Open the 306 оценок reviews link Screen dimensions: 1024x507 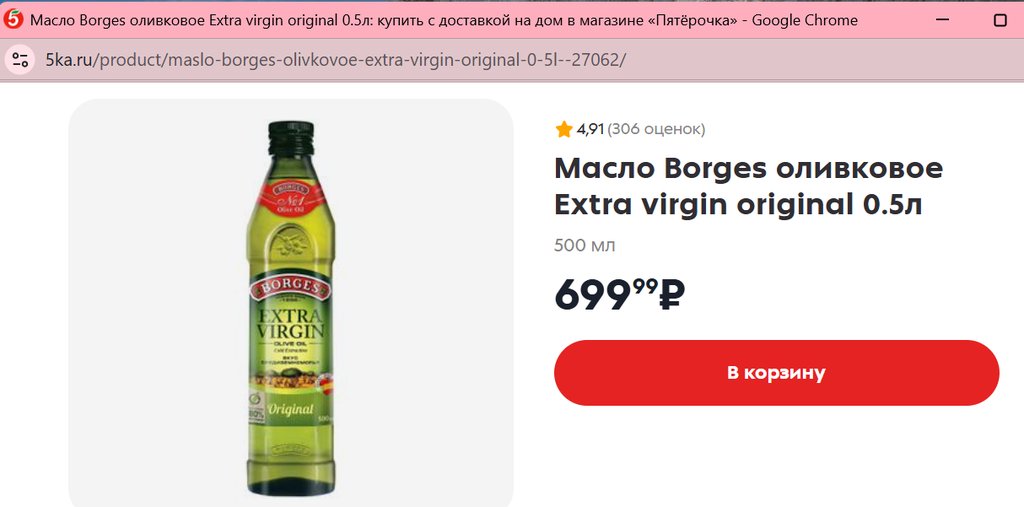coord(656,129)
